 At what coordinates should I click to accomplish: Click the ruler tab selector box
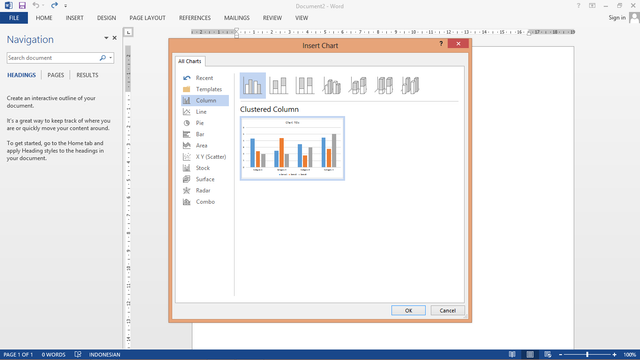point(128,32)
